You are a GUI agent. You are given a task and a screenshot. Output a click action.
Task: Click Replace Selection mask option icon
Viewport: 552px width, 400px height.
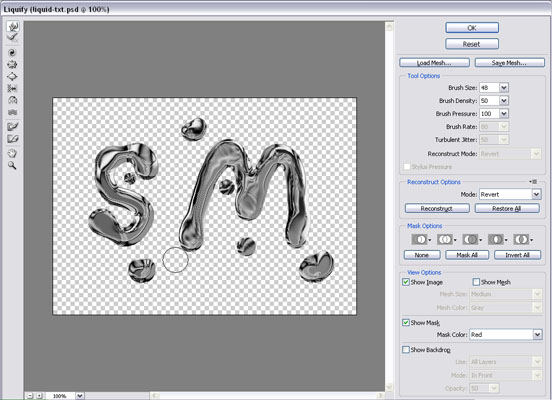(x=421, y=240)
